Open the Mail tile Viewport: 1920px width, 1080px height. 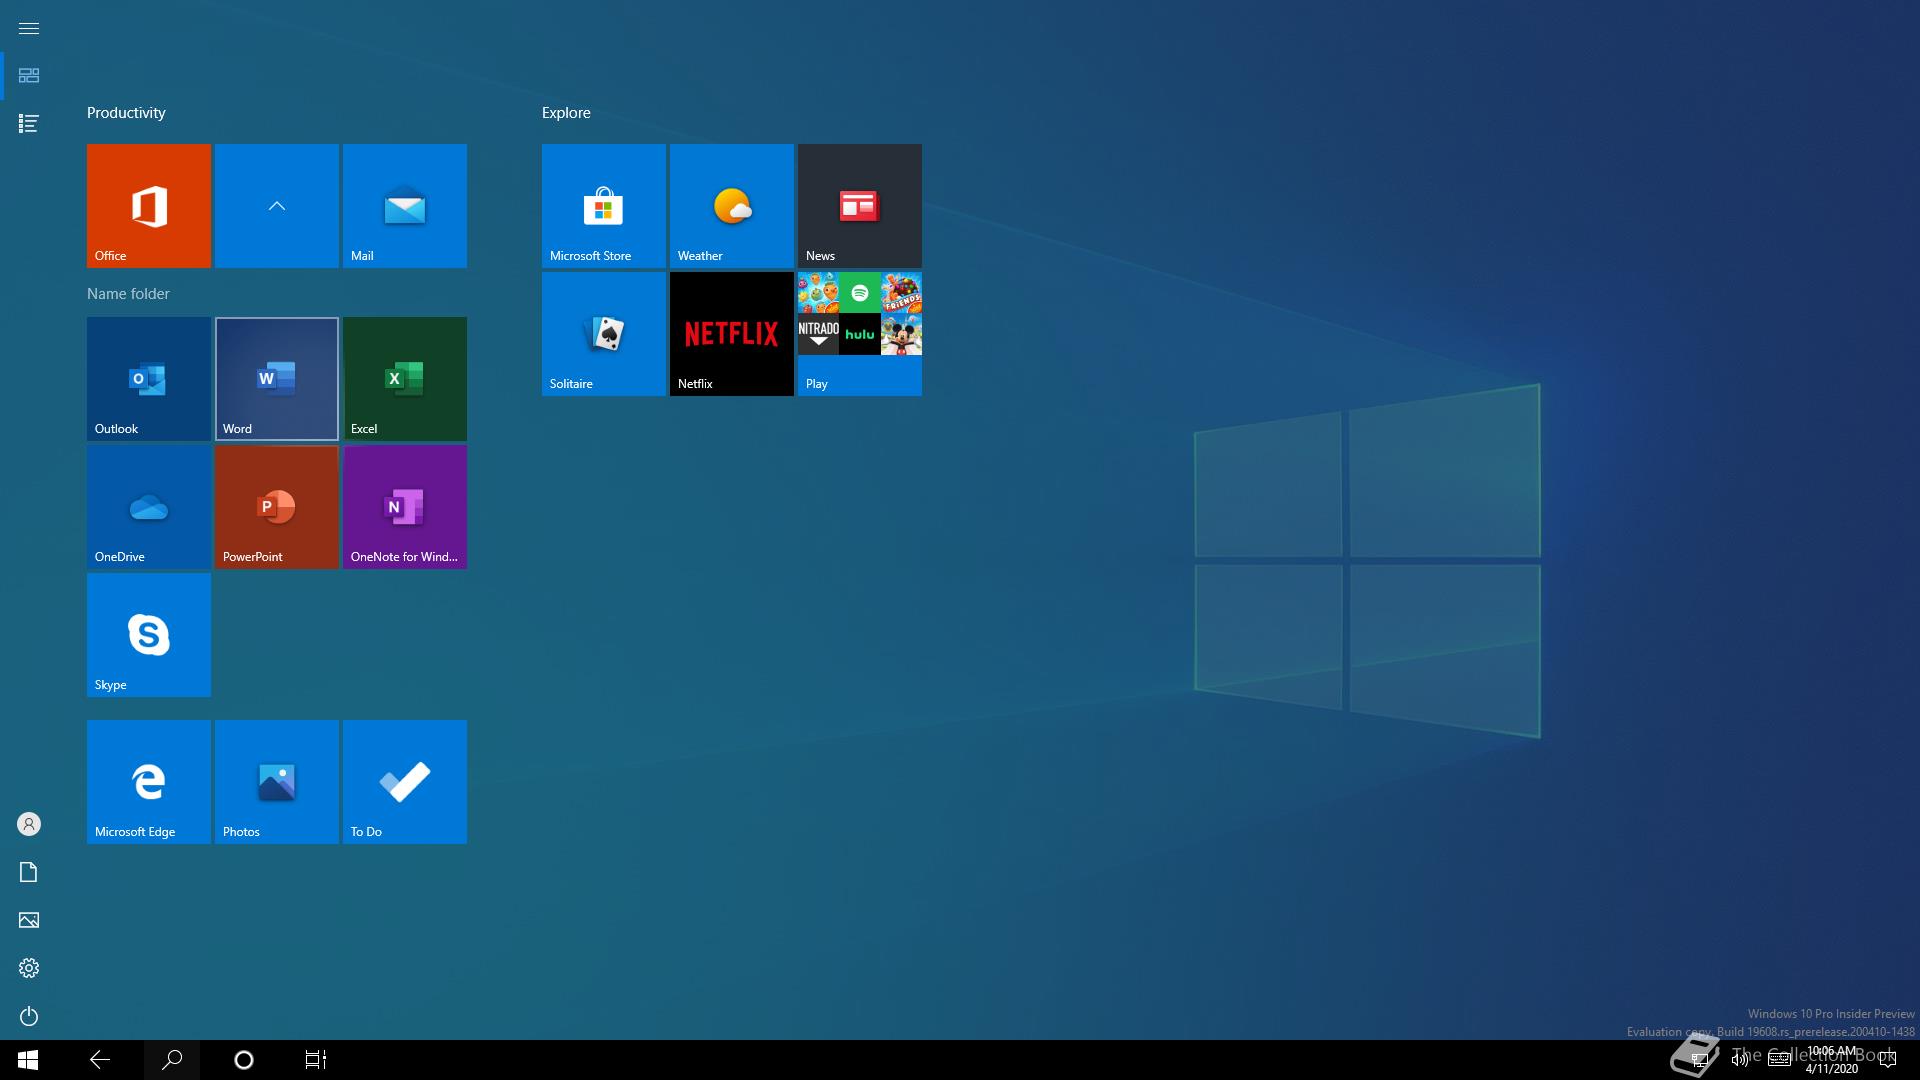(405, 206)
